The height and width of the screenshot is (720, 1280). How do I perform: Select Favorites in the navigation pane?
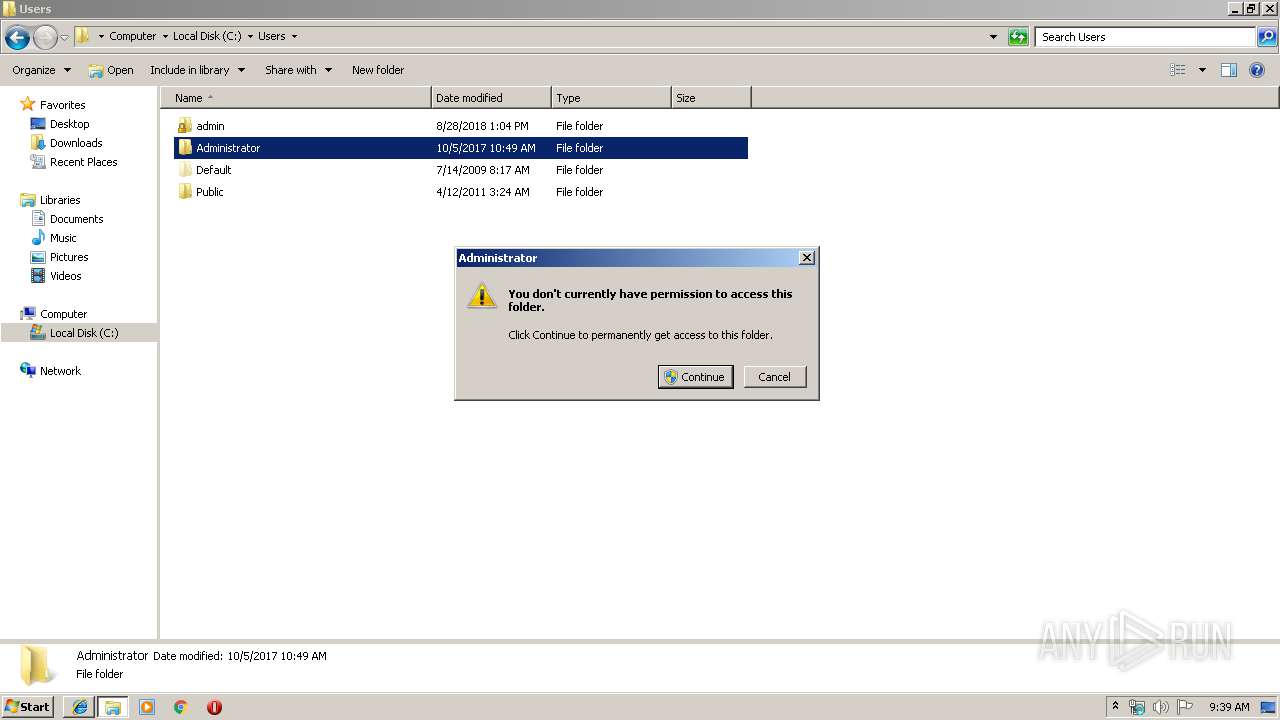[x=62, y=105]
